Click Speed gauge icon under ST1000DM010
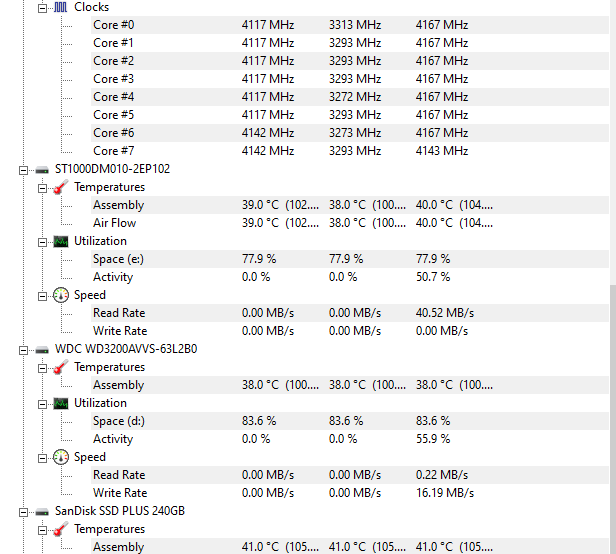Screen dimensions: 616x554 (61, 295)
